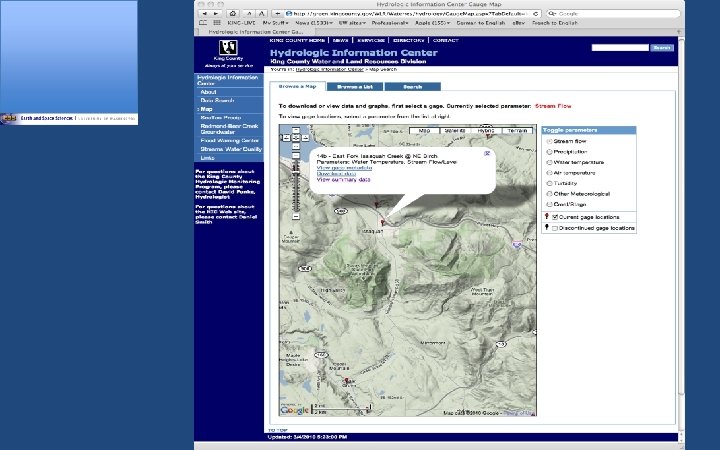Decrease page text size
The width and height of the screenshot is (720, 450).
pos(249,14)
